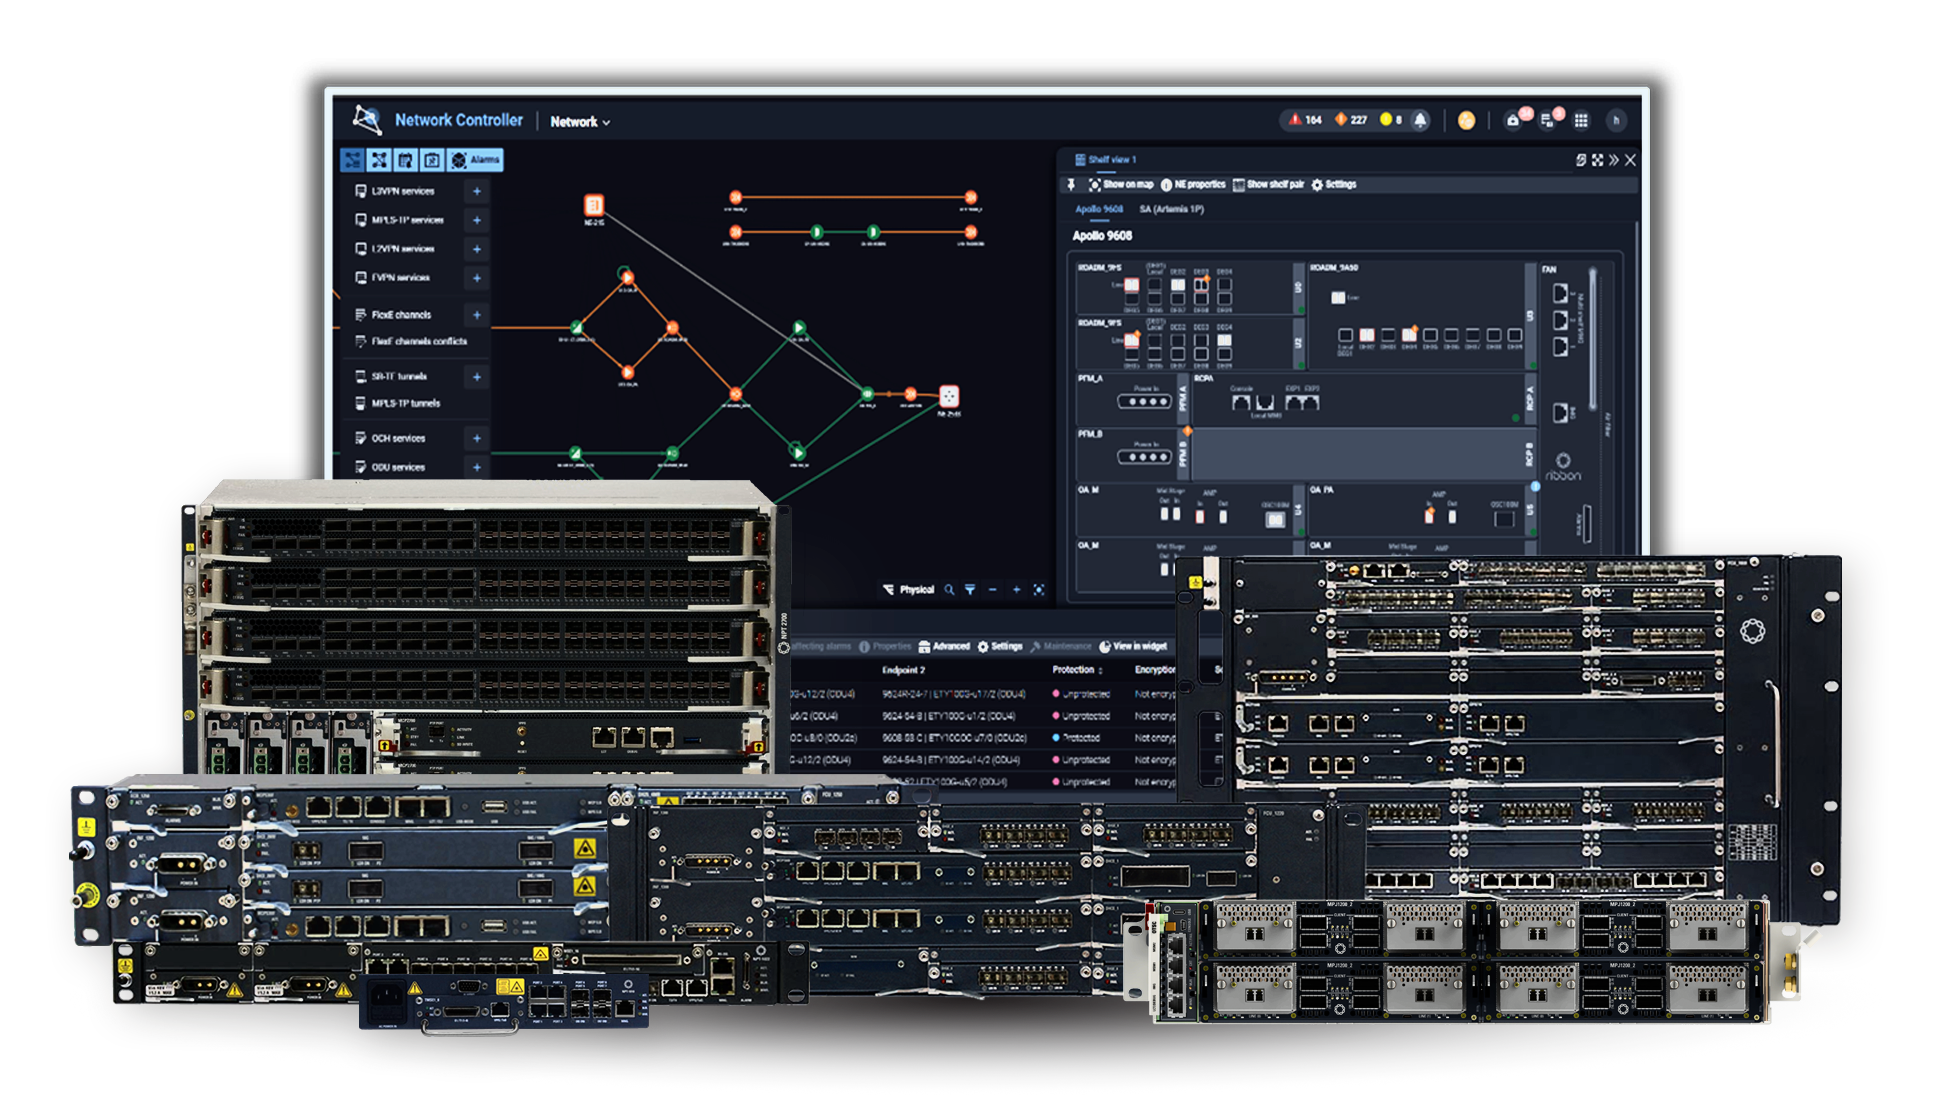Open Advanced in the table toolbar
The height and width of the screenshot is (1104, 1960).
(944, 647)
